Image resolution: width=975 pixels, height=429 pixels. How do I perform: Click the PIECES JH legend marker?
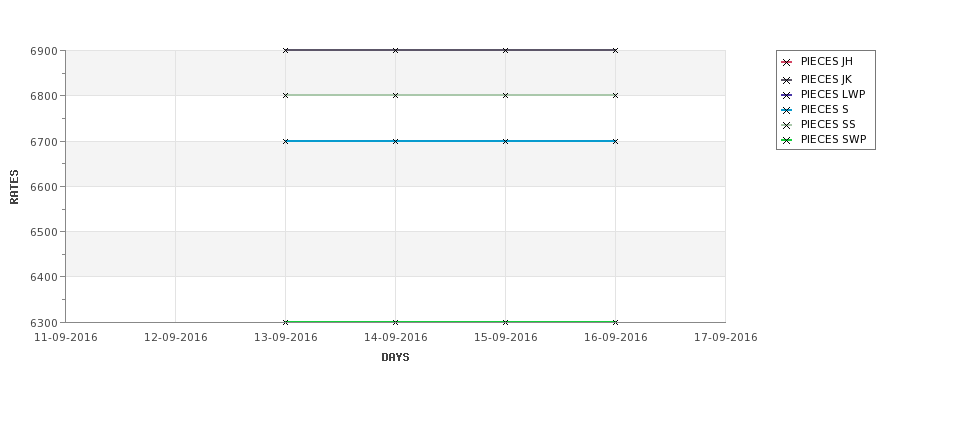click(787, 62)
